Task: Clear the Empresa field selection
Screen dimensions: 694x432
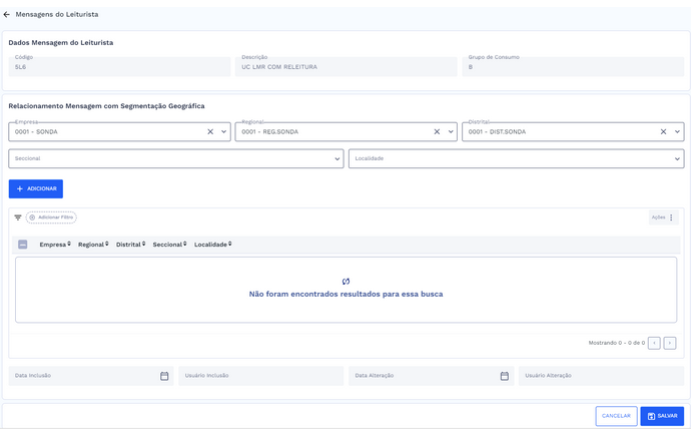Action: 210,131
